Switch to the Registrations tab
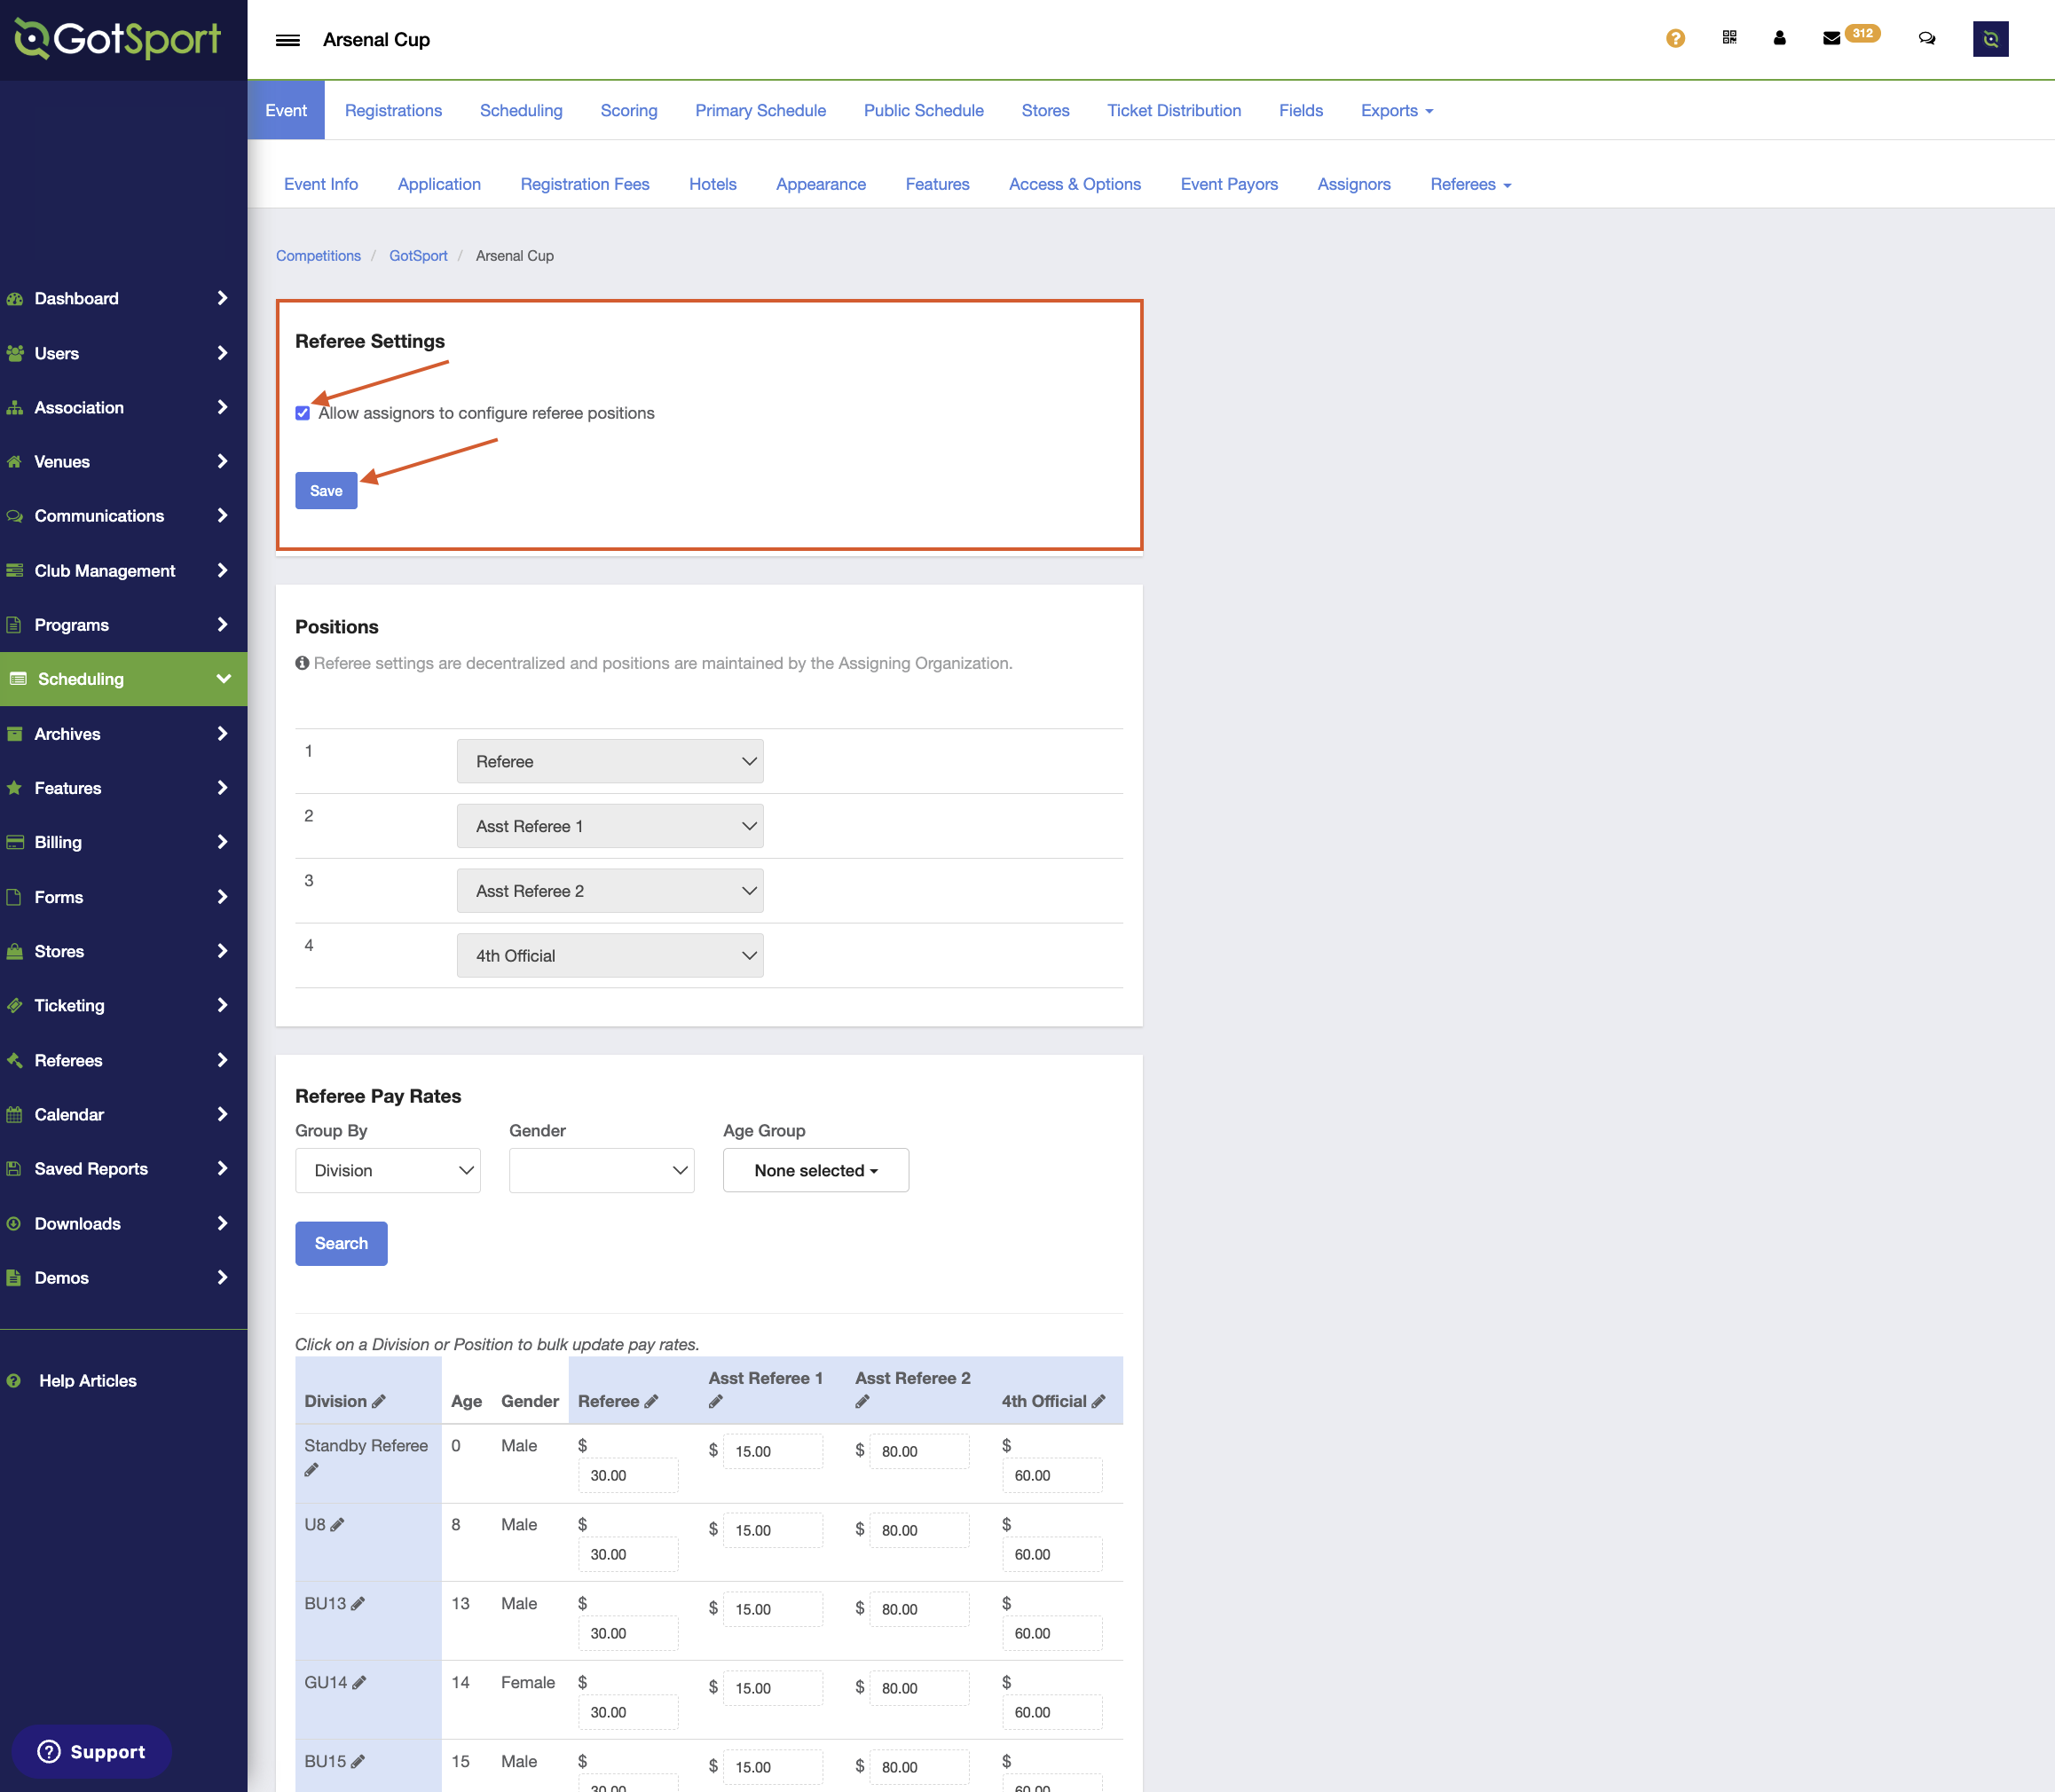 [393, 111]
